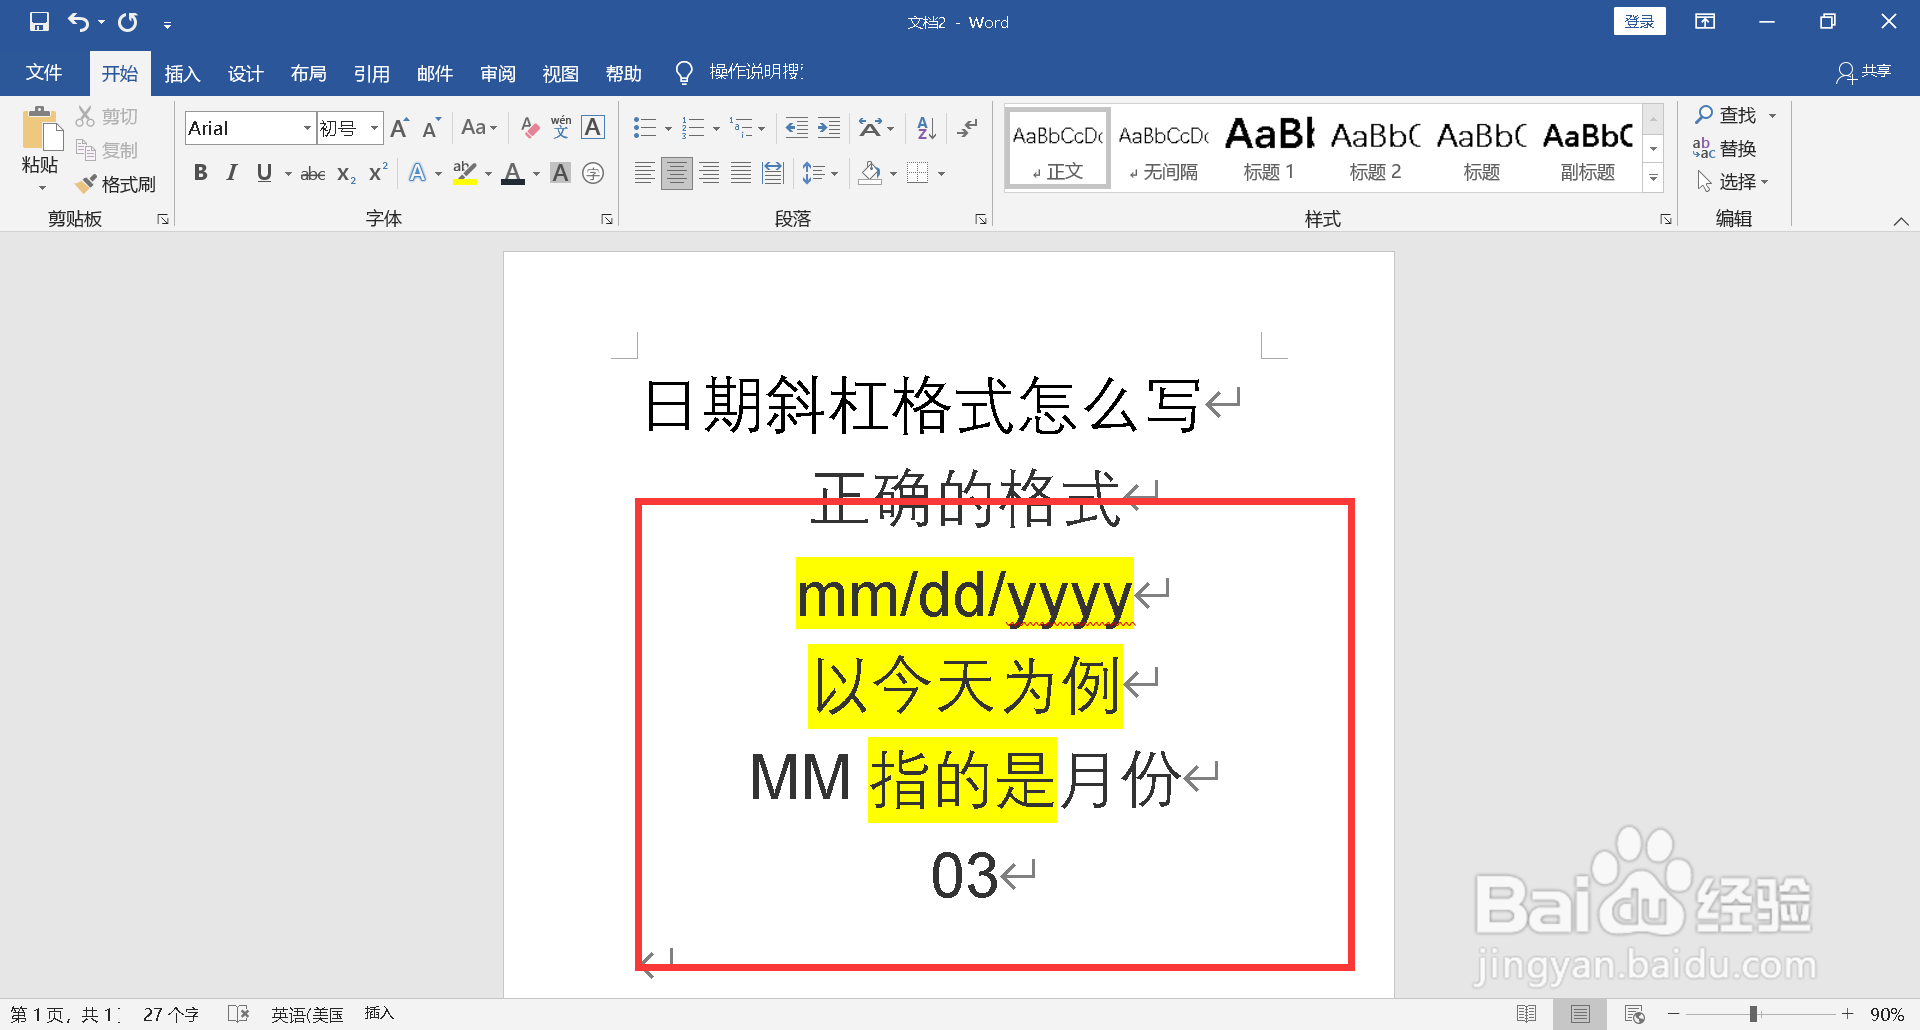Screen dimensions: 1920x1030
Task: Open the bullet list dropdown arrow
Action: tap(668, 129)
